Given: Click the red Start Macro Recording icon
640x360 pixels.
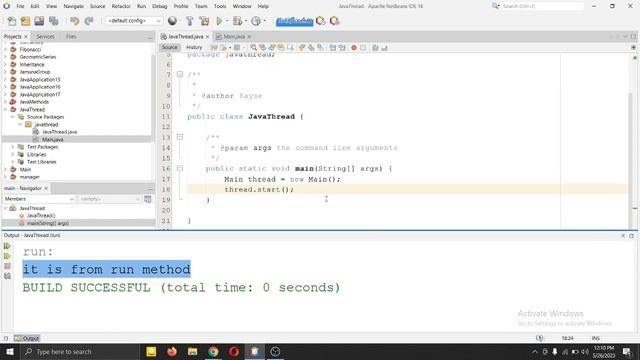Looking at the screenshot, I should tap(354, 48).
